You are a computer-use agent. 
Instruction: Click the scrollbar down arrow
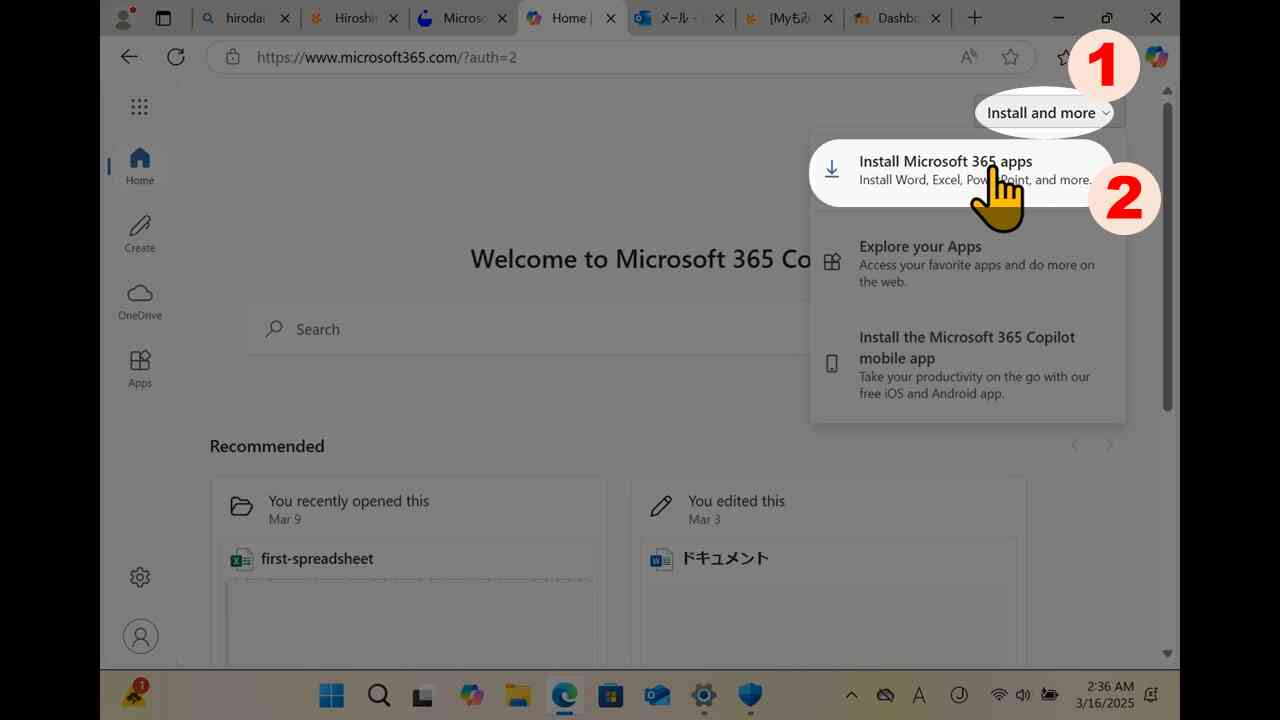1167,653
